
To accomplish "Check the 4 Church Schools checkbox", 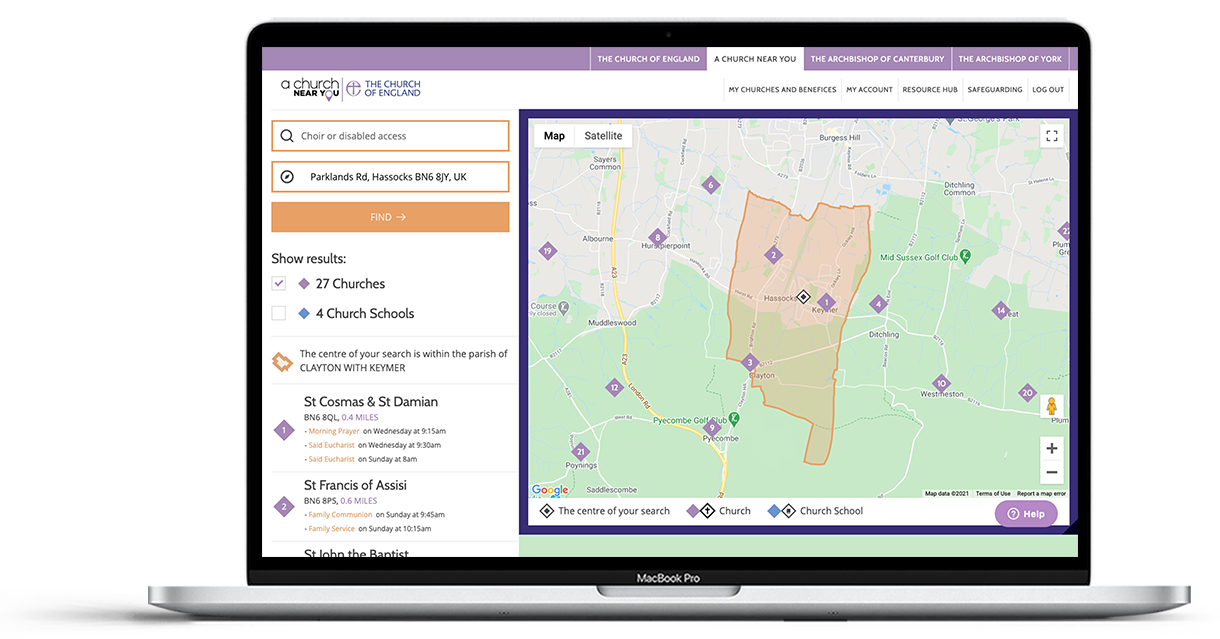I will (279, 313).
